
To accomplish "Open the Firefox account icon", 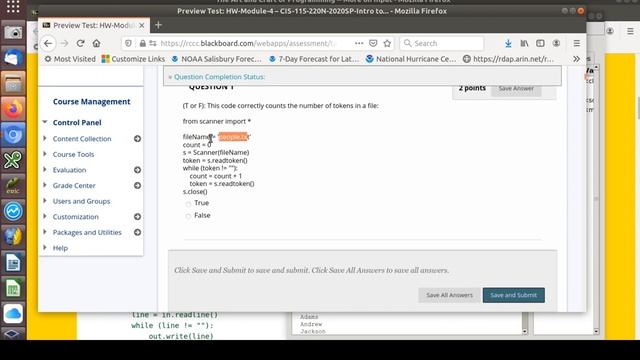I will (x=556, y=43).
